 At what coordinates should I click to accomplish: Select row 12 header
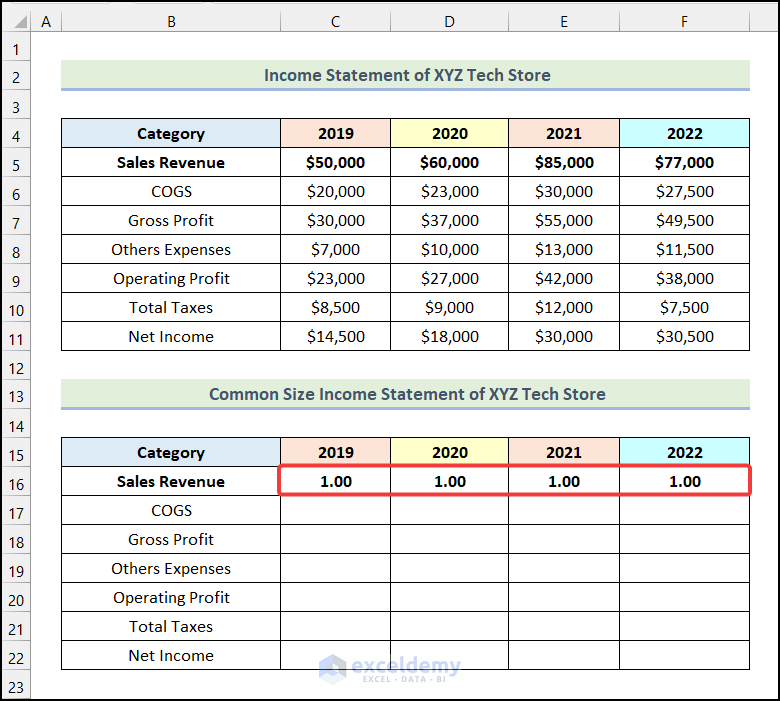pos(16,368)
